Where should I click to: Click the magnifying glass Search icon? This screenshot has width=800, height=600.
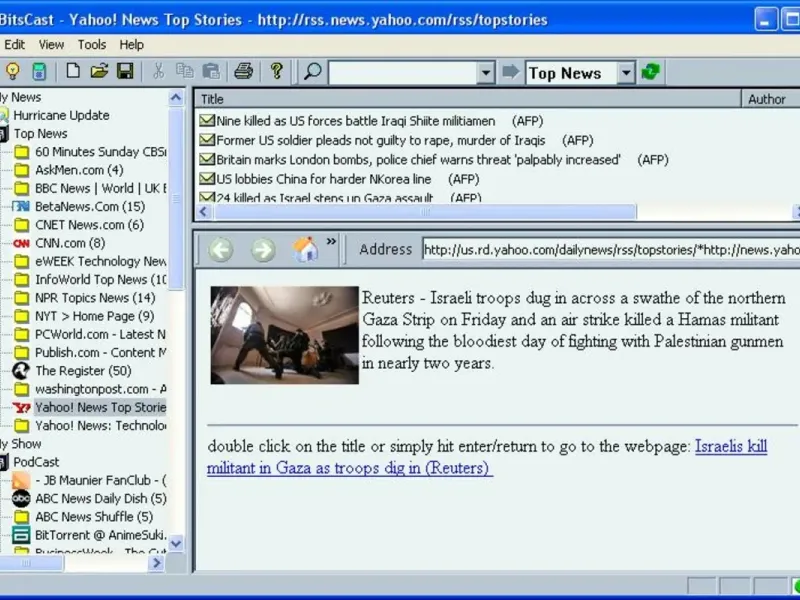(x=312, y=72)
